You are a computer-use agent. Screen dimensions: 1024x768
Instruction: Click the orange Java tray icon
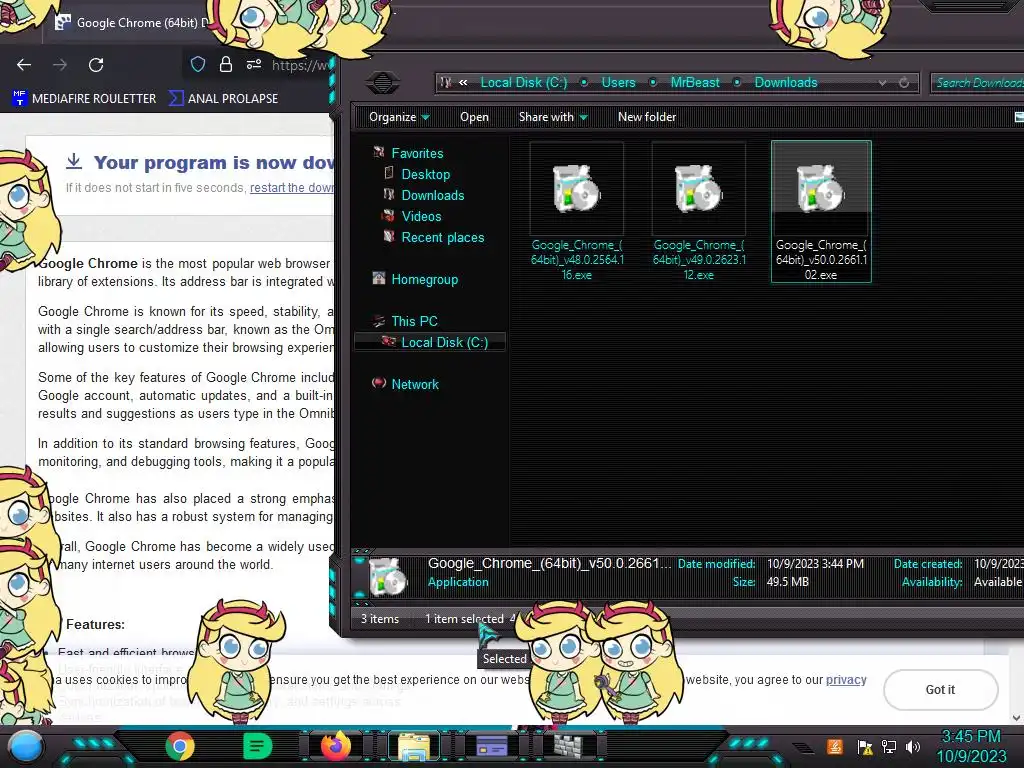(x=835, y=746)
